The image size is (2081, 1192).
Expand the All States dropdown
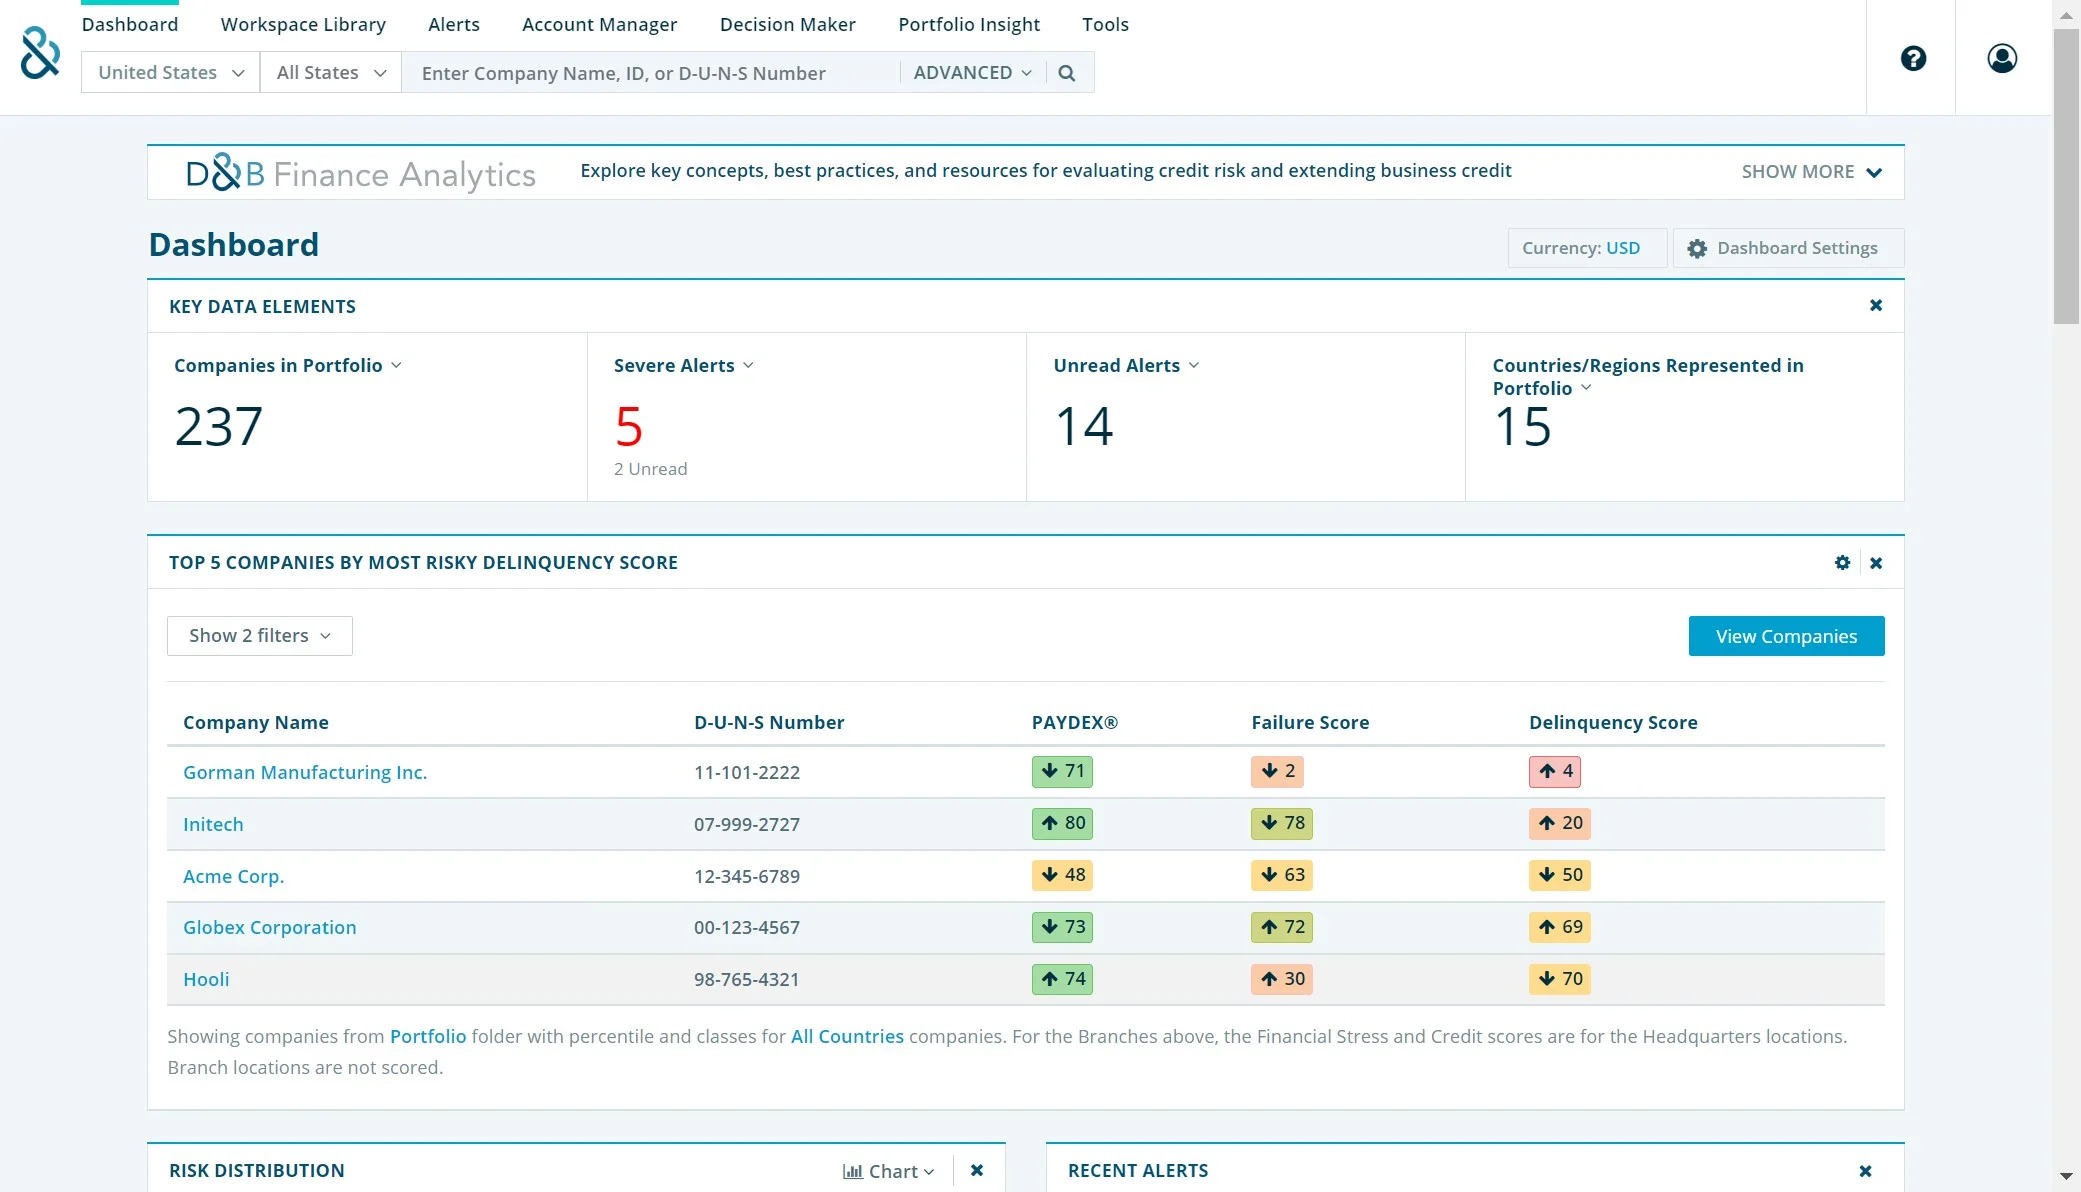(330, 73)
